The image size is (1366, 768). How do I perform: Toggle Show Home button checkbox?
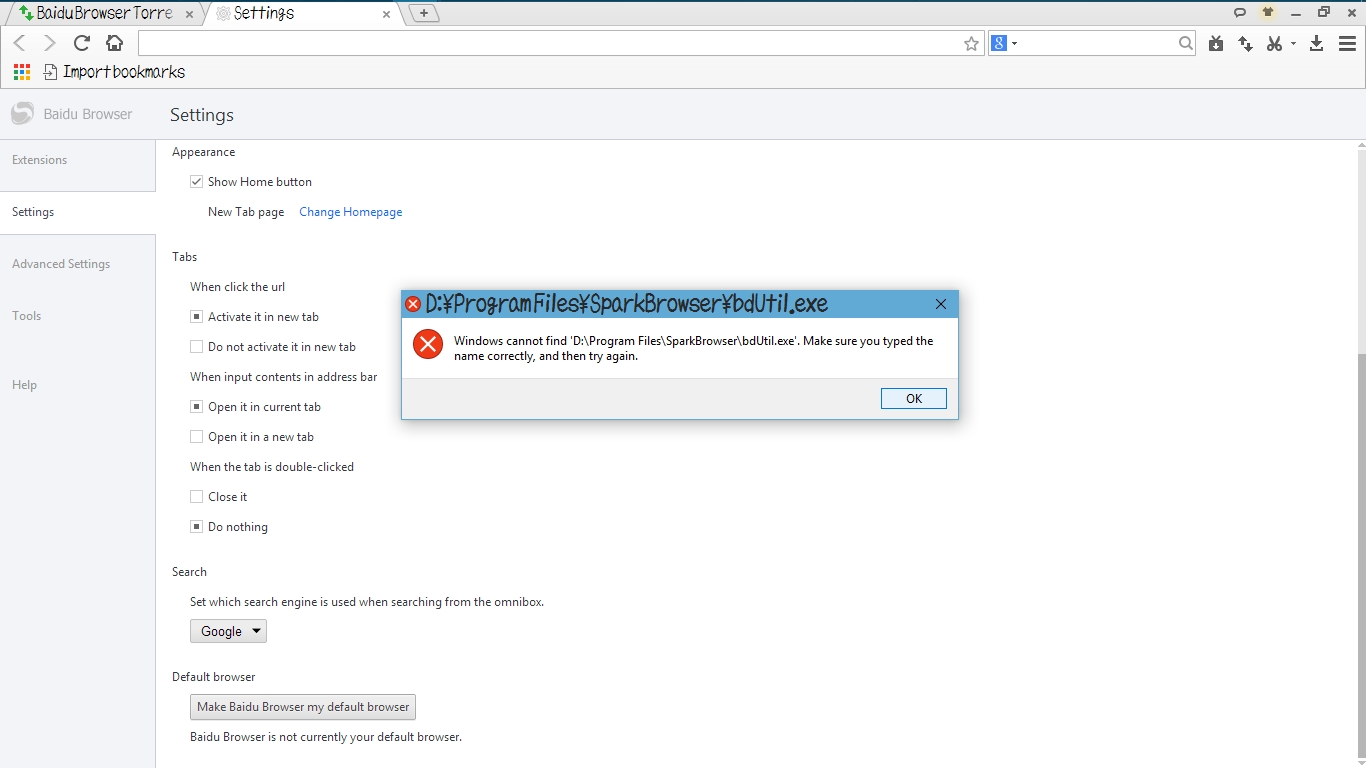click(197, 182)
